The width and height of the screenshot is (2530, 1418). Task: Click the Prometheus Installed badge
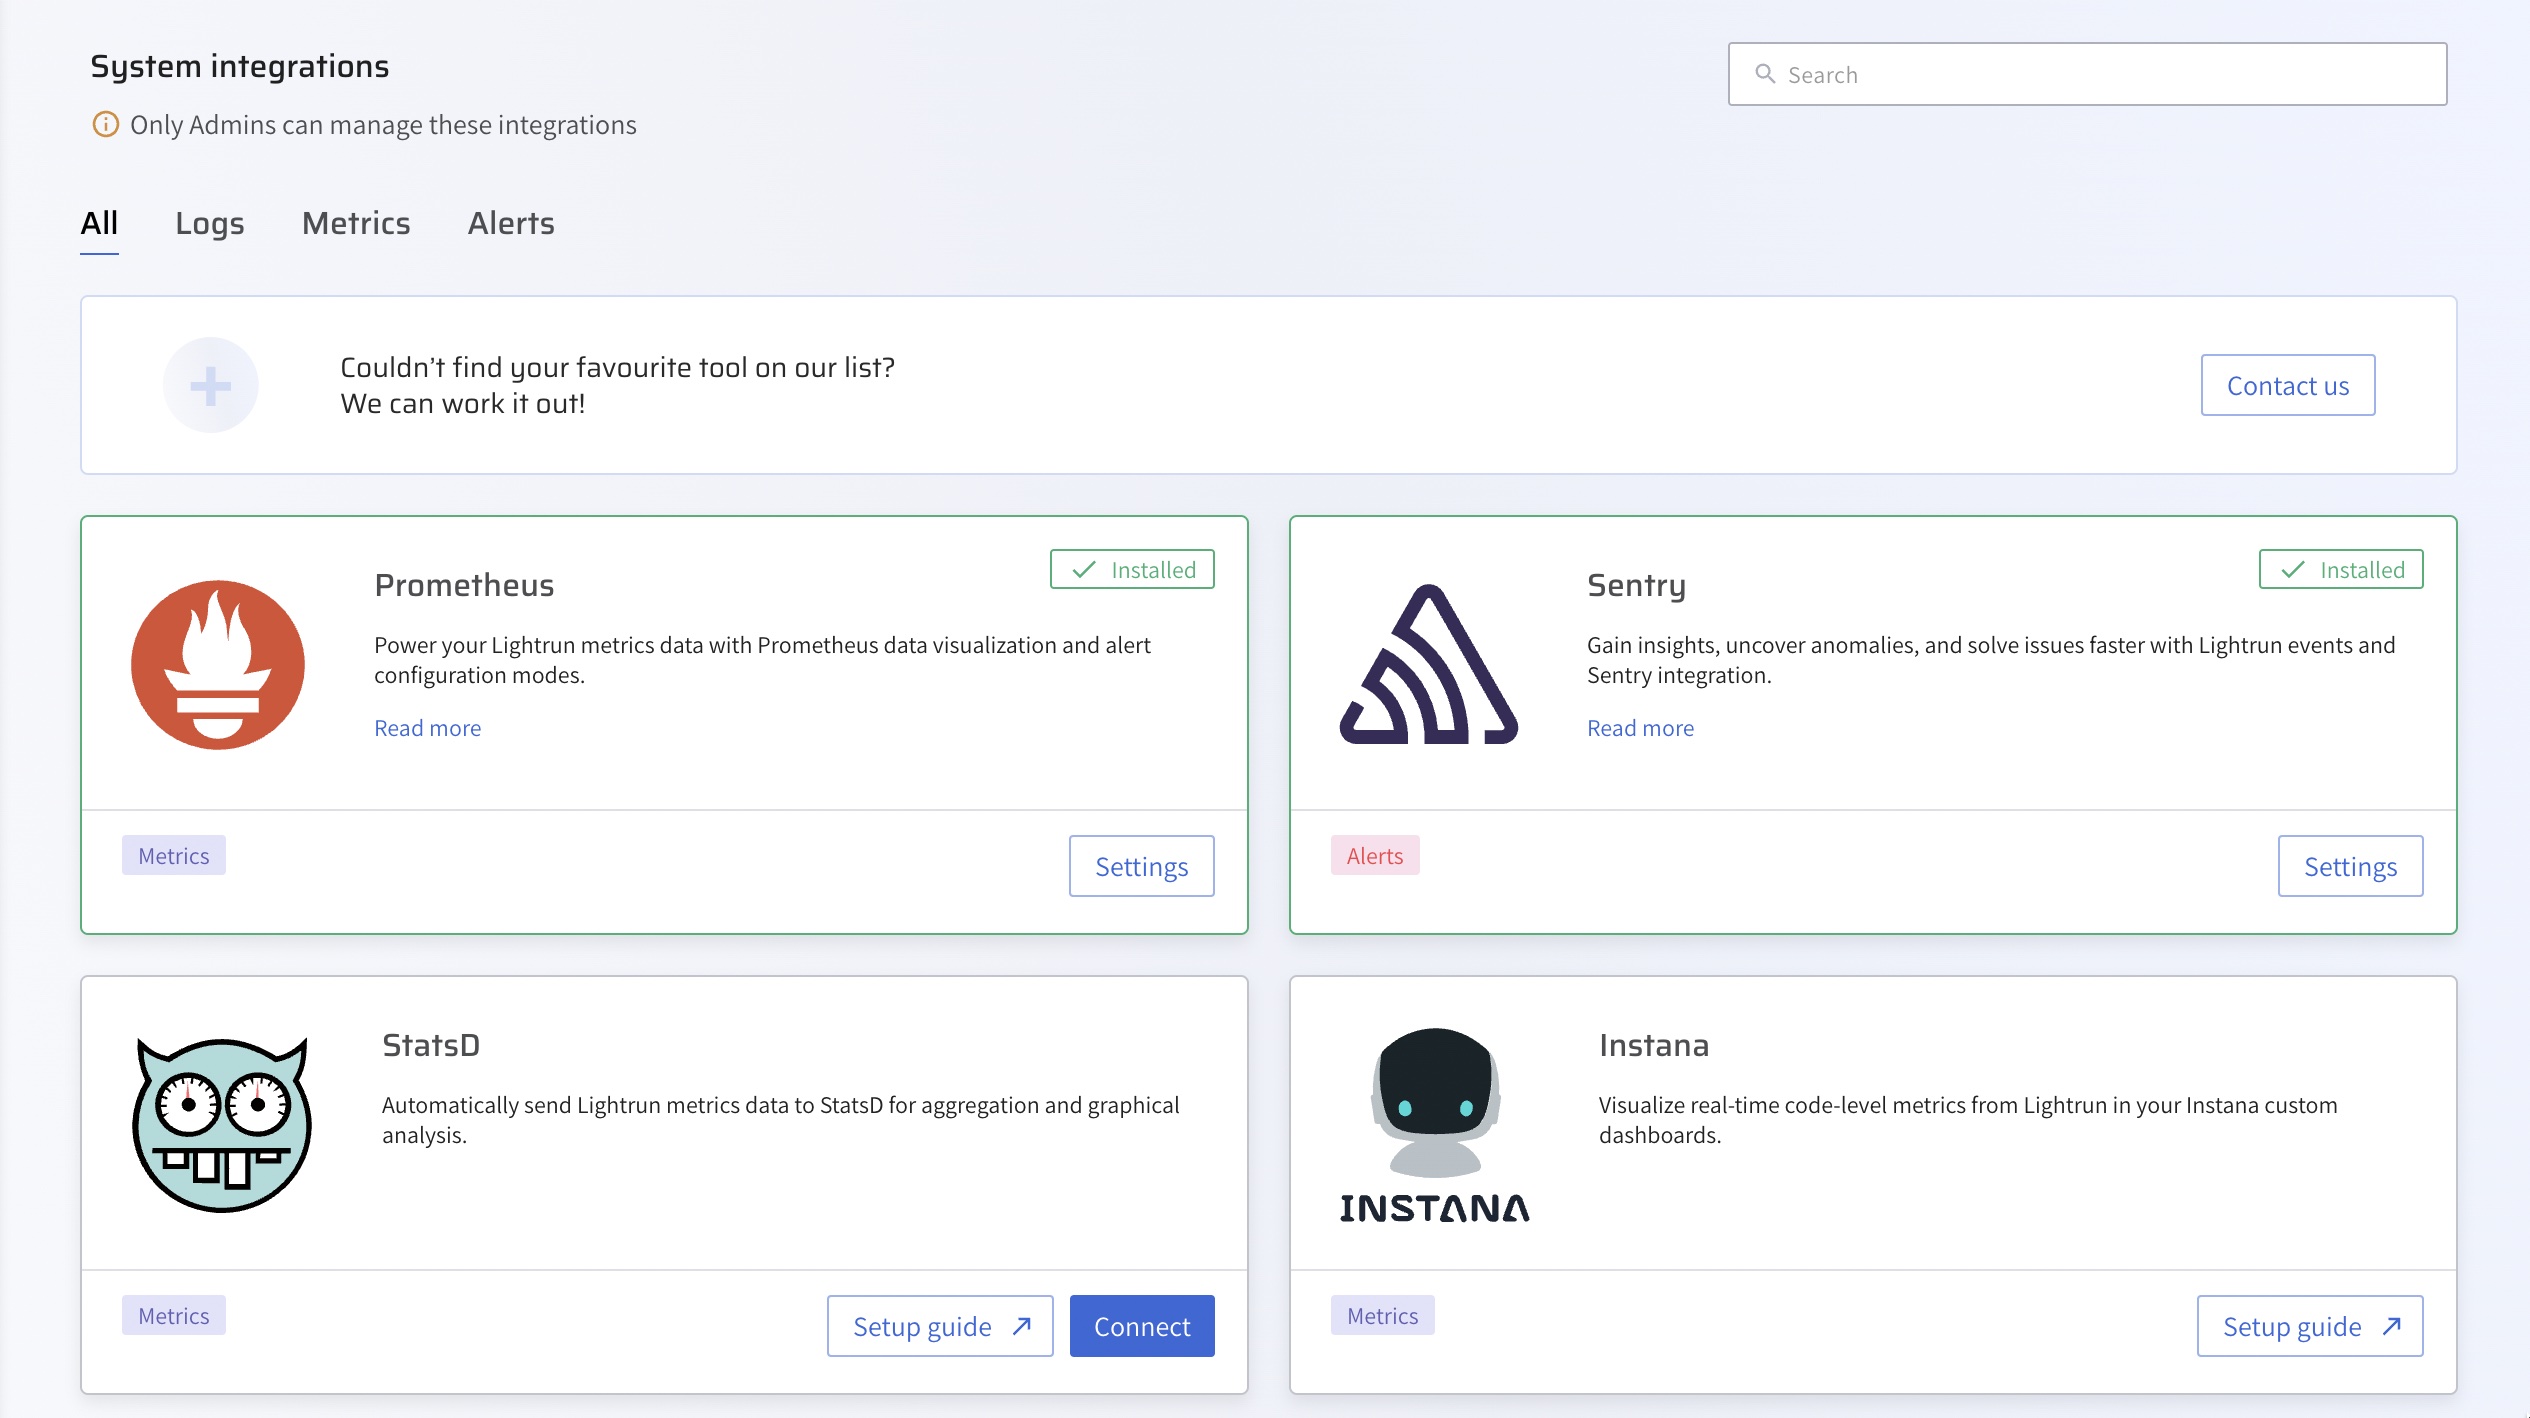(x=1132, y=569)
